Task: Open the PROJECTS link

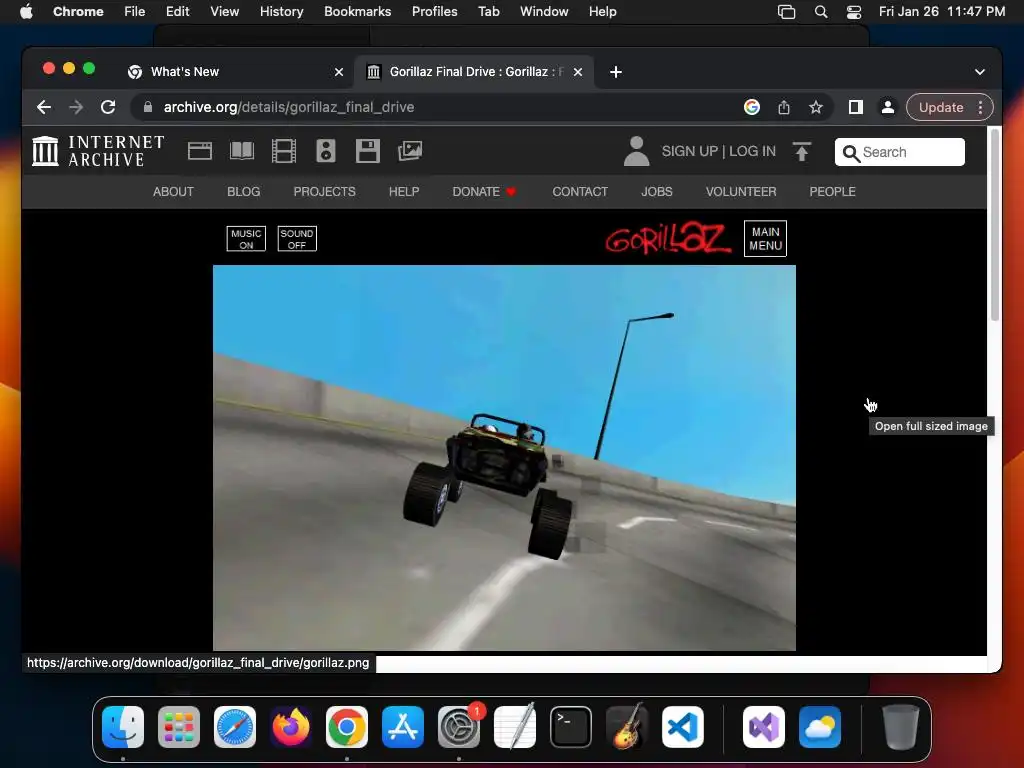Action: click(x=325, y=191)
